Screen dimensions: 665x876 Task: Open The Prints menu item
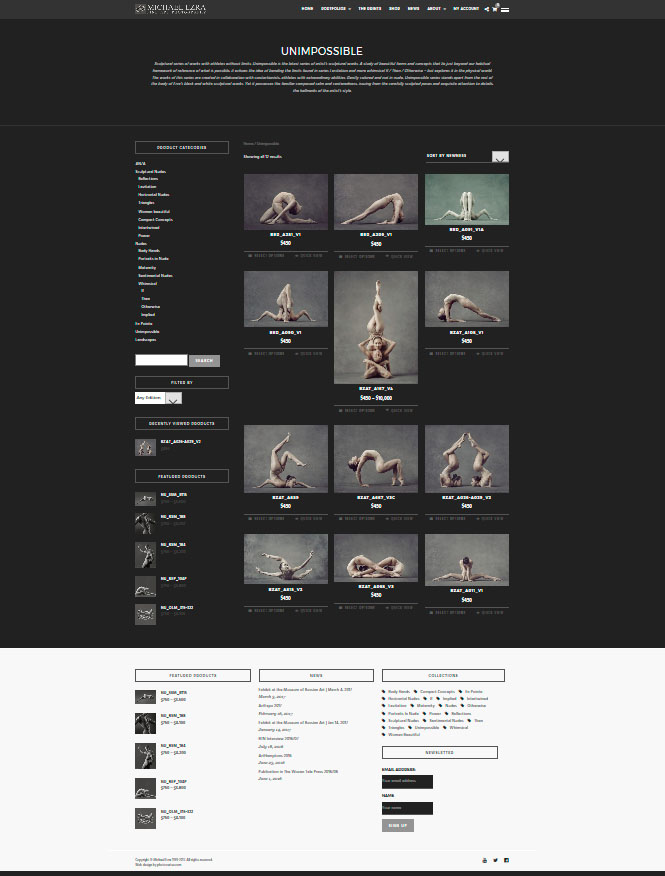(369, 9)
